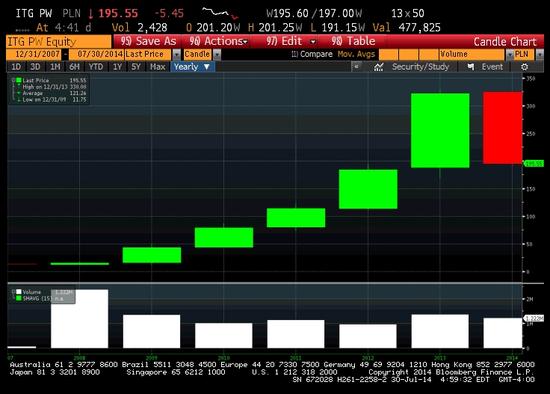The image size is (550, 394).
Task: Select the Max range tab
Action: [x=158, y=67]
